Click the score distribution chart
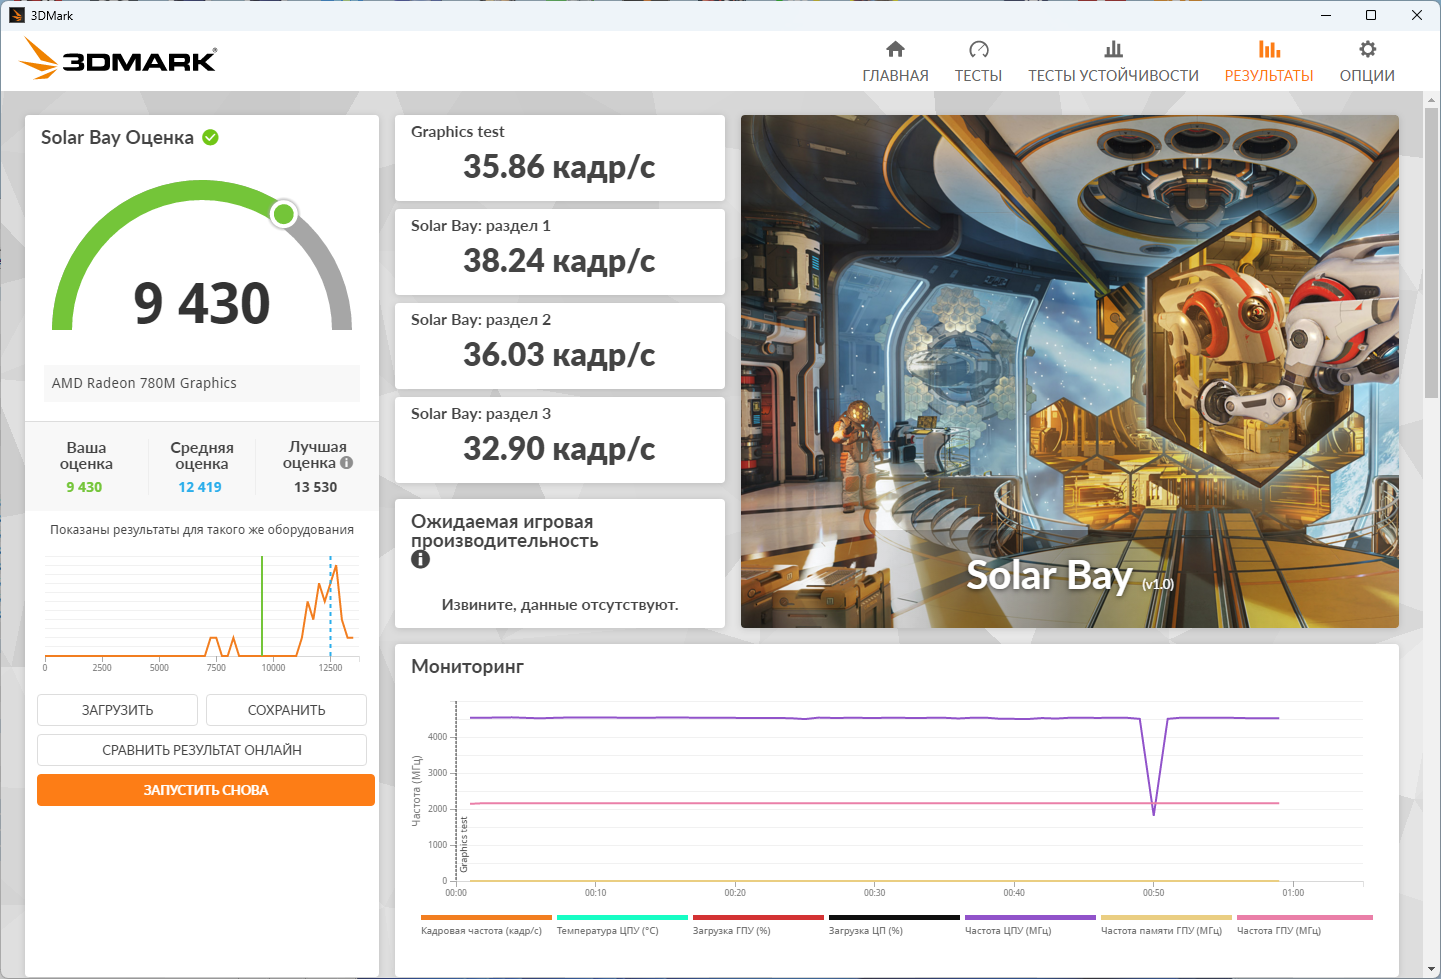 coord(201,613)
